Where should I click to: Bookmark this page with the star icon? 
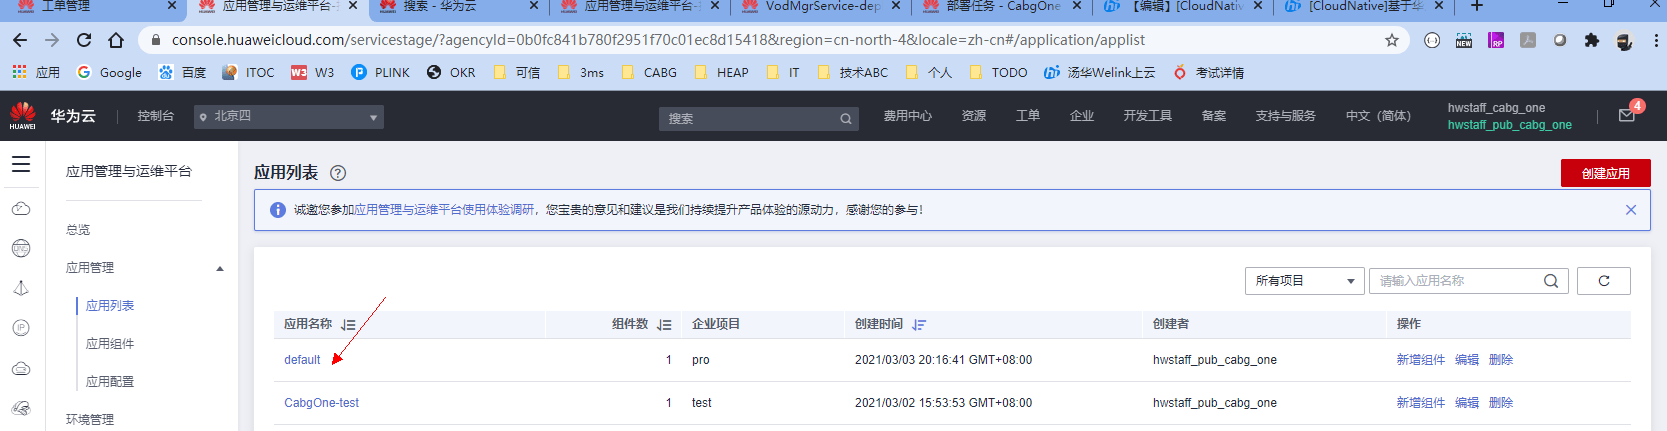[x=1392, y=40]
